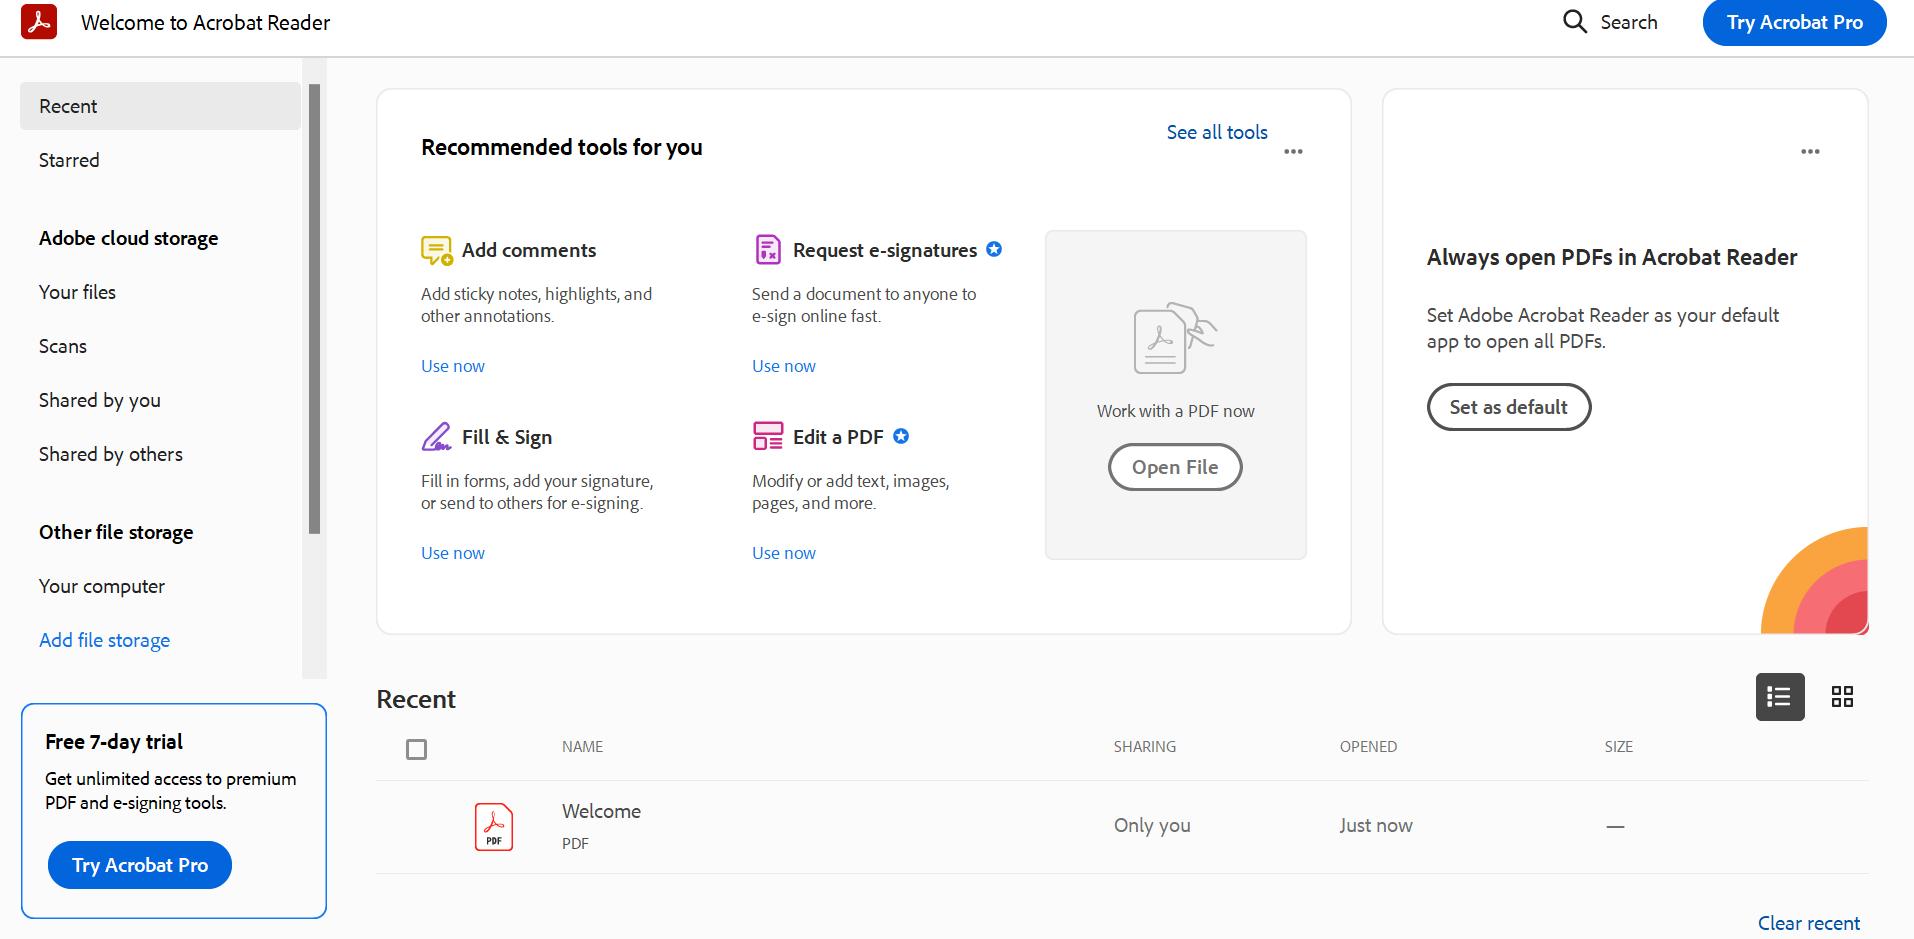The image size is (1914, 939).
Task: Click the Add comments tool icon
Action: [436, 250]
